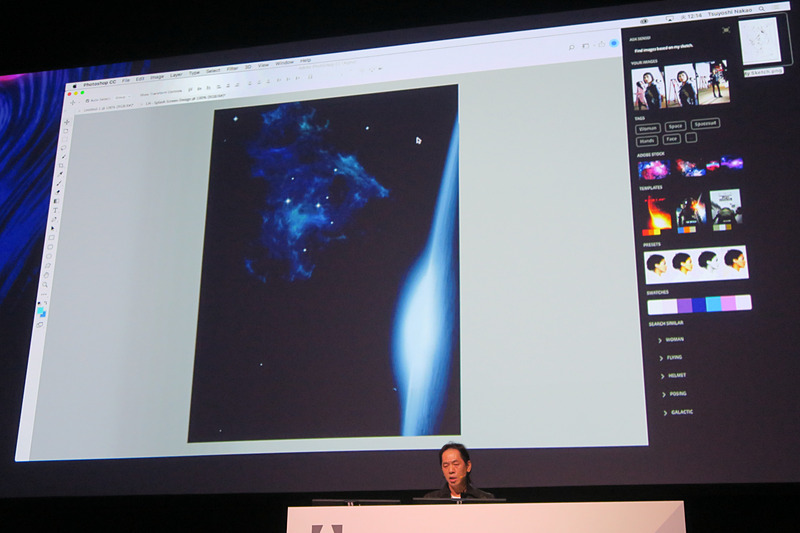Image resolution: width=800 pixels, height=533 pixels.
Task: Collapse the Ask Sensei panel icon
Action: tap(726, 30)
